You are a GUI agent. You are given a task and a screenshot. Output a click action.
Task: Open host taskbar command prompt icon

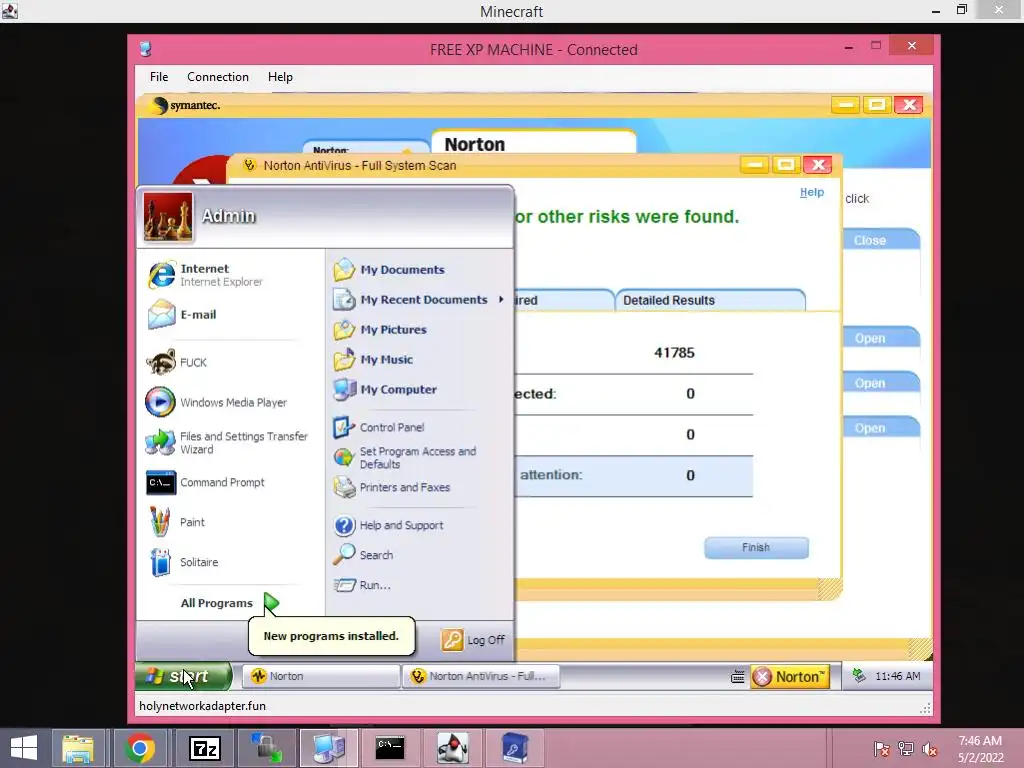click(x=390, y=748)
